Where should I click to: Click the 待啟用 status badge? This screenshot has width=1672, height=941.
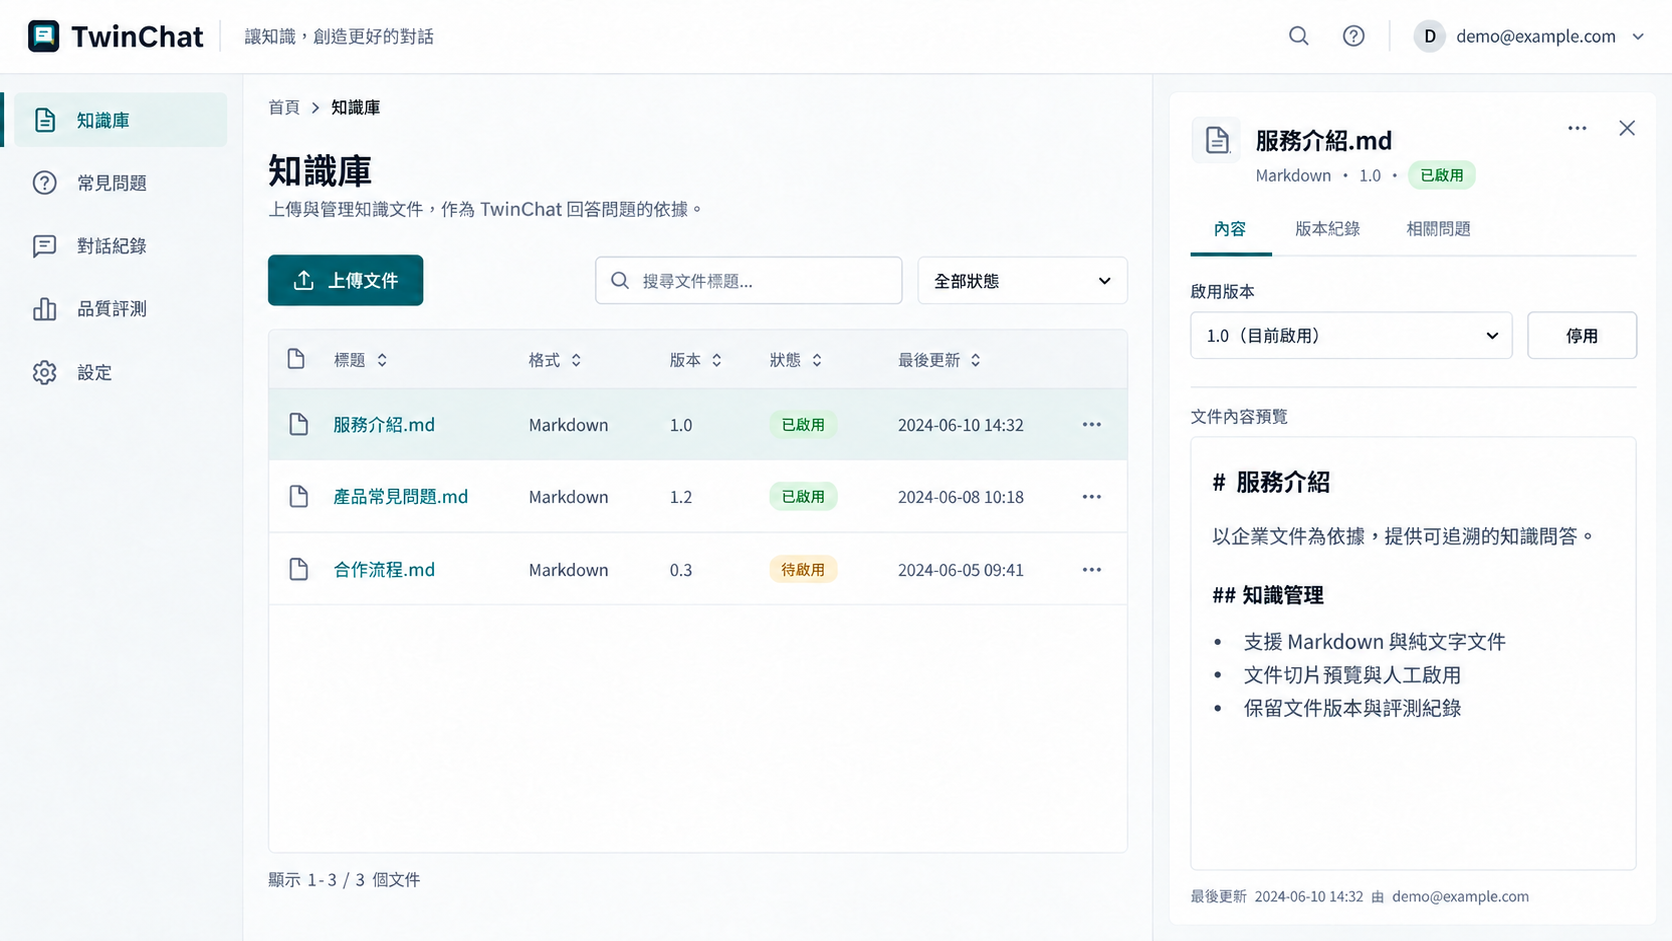click(x=803, y=570)
